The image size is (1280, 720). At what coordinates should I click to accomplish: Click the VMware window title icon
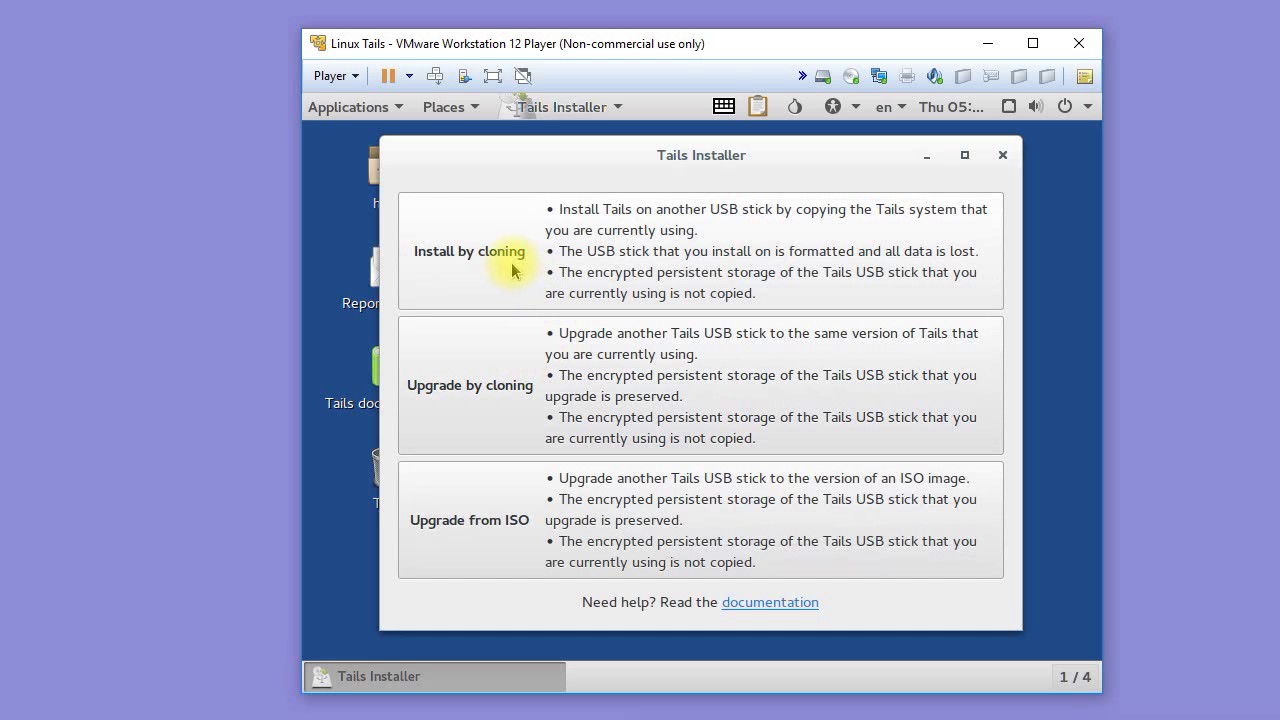click(x=318, y=43)
